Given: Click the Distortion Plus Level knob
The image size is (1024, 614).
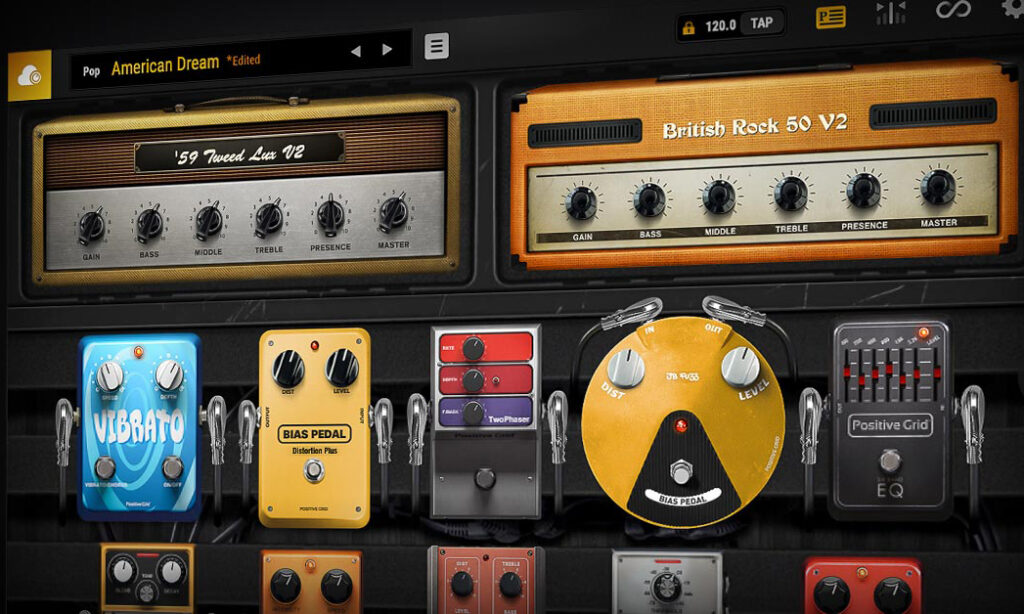Looking at the screenshot, I should 342,367.
